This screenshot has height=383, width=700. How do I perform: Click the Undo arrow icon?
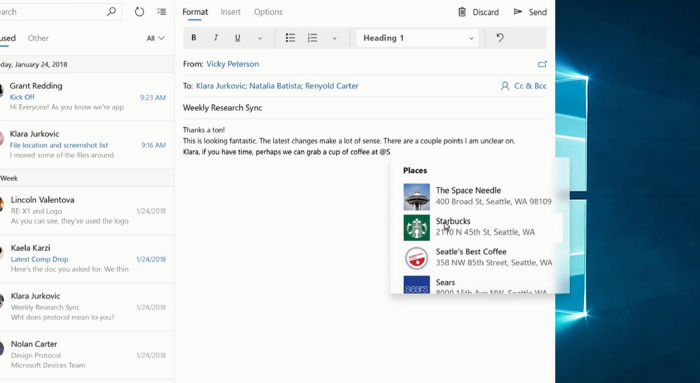(x=500, y=38)
